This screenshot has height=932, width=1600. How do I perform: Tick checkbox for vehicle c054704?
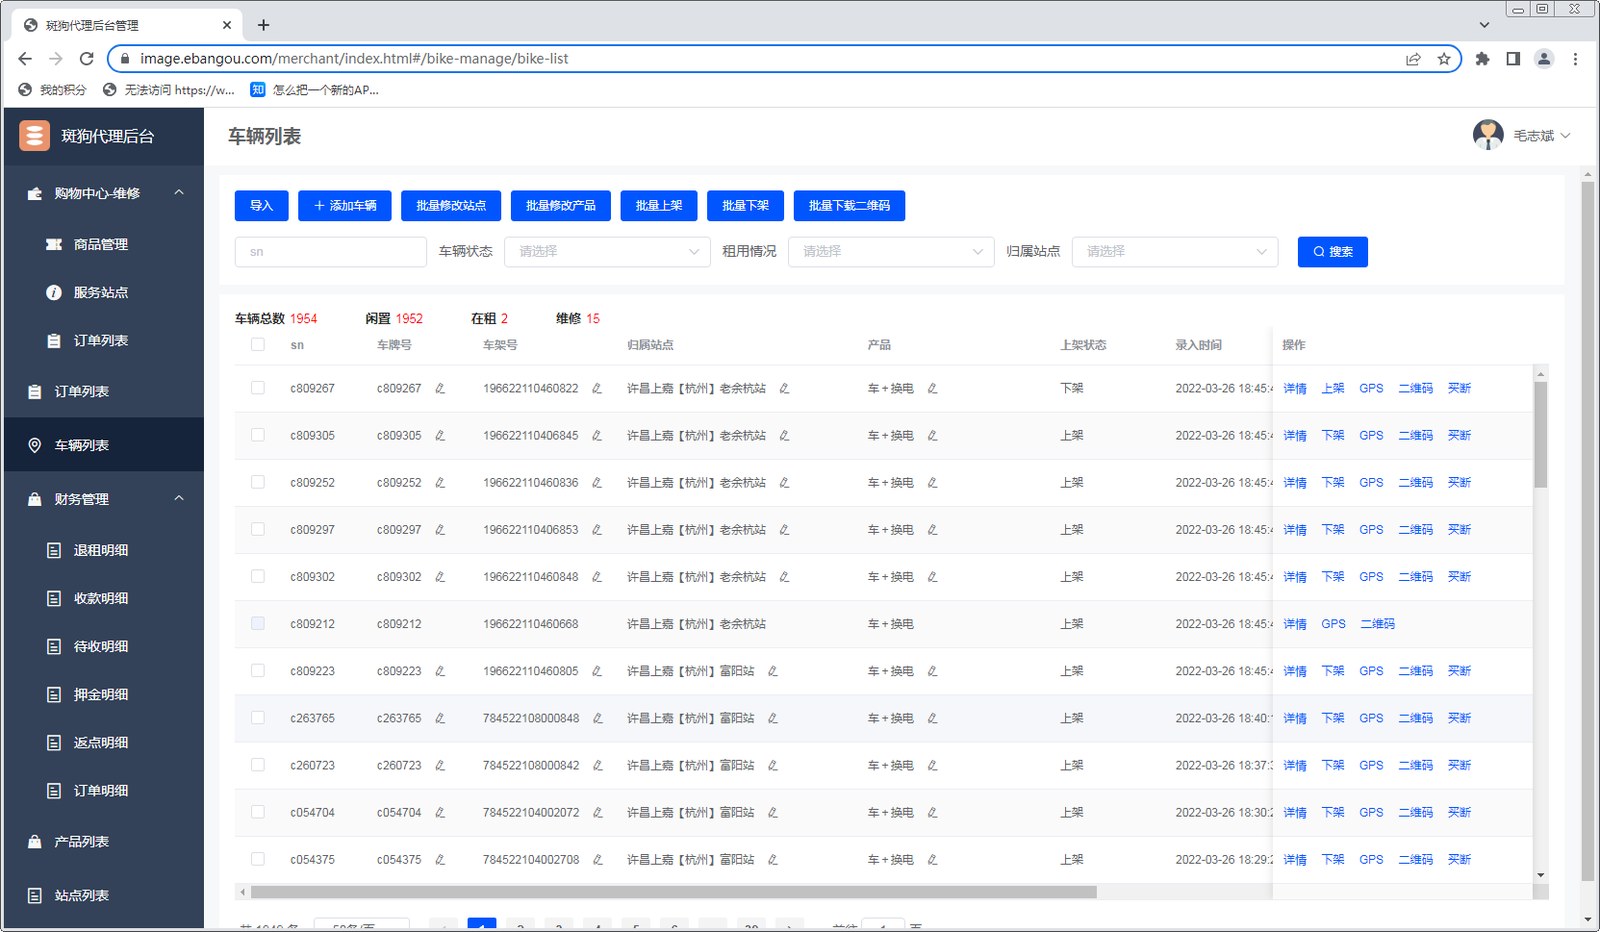pos(258,812)
